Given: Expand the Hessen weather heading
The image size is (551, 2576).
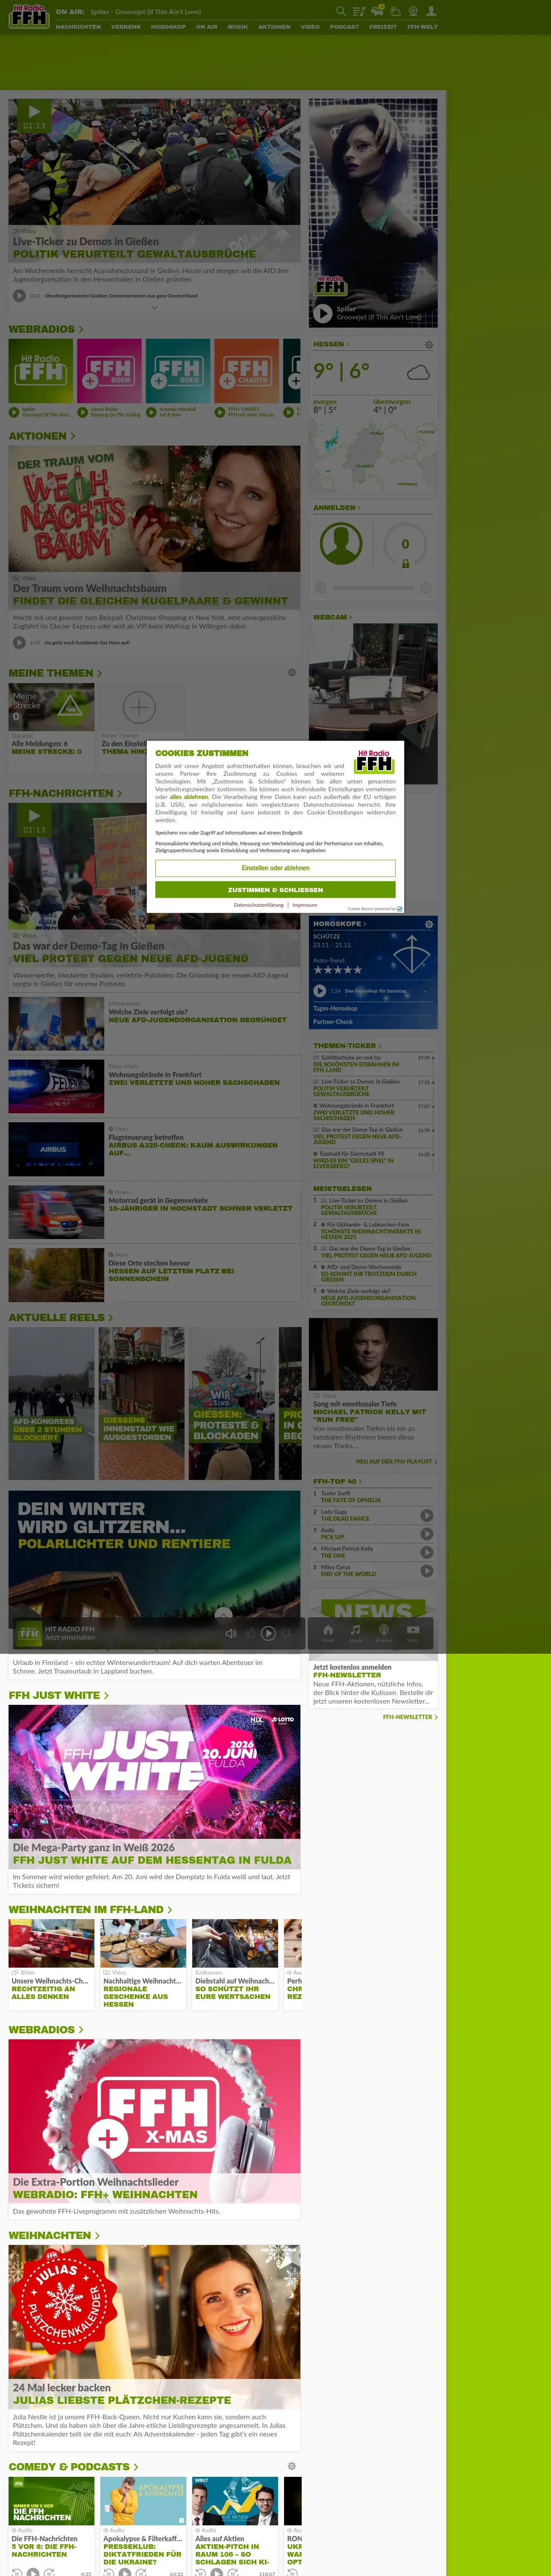Looking at the screenshot, I should coord(331,344).
